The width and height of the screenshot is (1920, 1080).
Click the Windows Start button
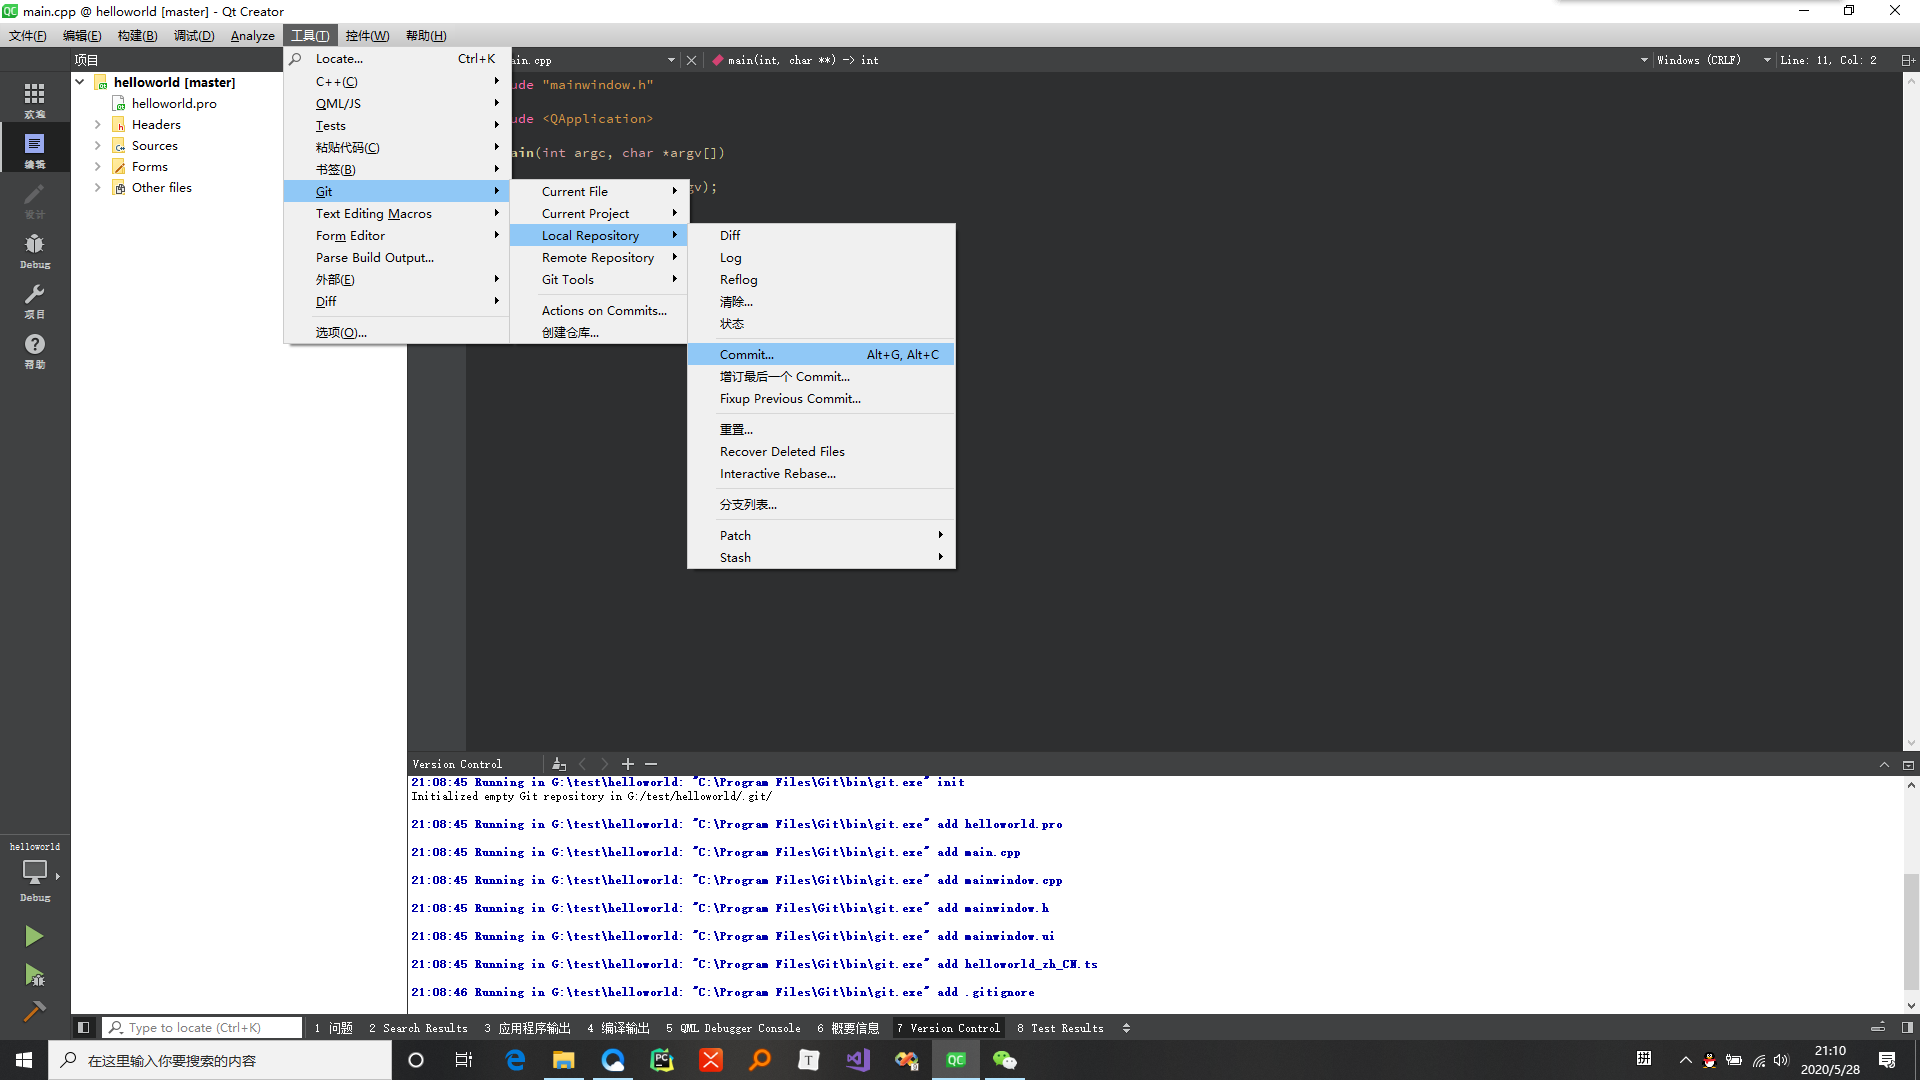24,1060
